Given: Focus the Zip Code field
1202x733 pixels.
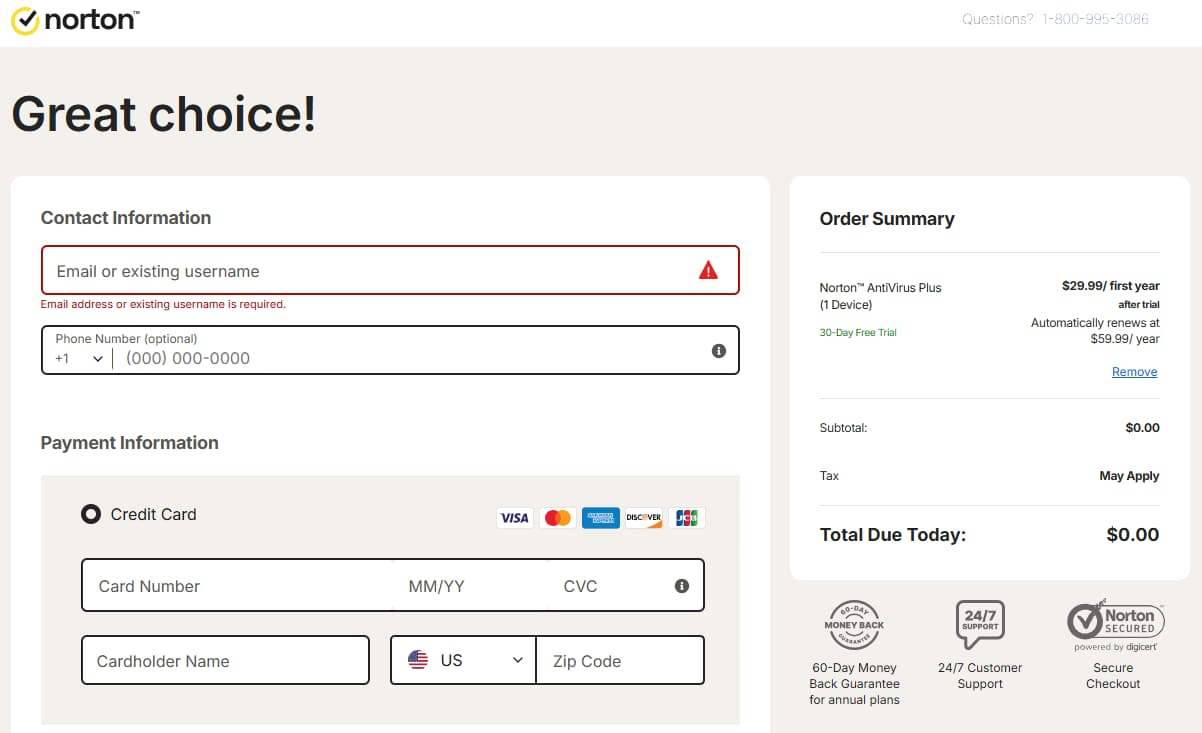Looking at the screenshot, I should [x=620, y=660].
